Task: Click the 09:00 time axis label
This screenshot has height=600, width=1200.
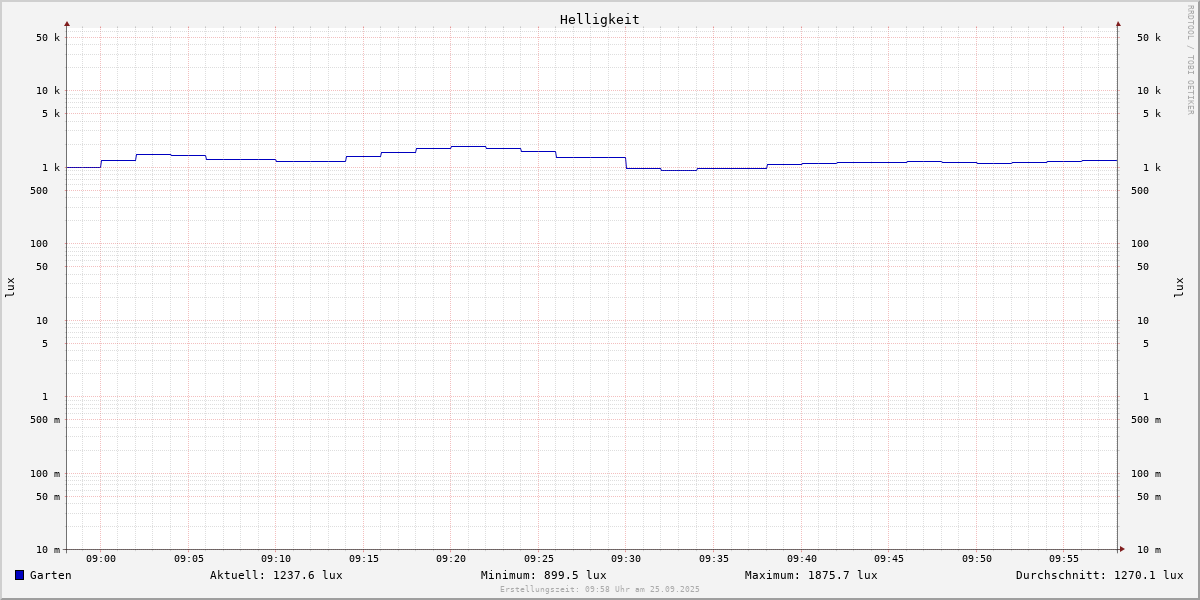Action: 101,559
